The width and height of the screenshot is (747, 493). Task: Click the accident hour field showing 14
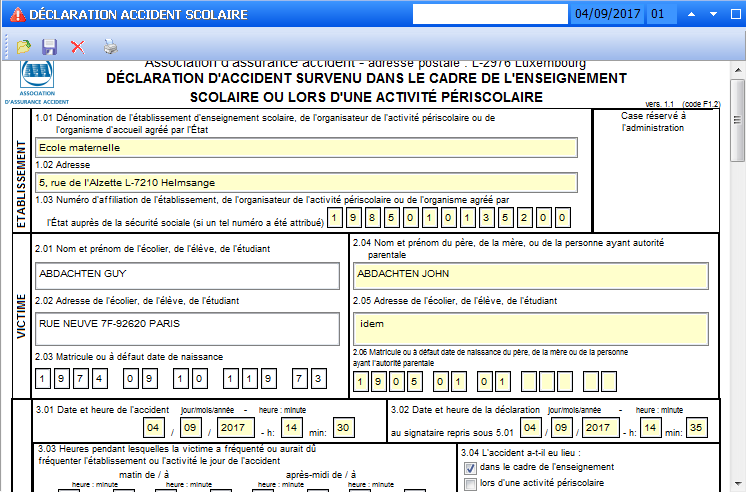pos(292,428)
